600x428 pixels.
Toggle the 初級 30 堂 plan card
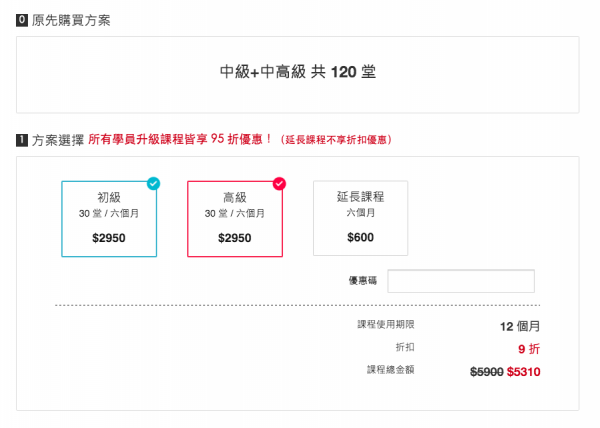point(109,218)
